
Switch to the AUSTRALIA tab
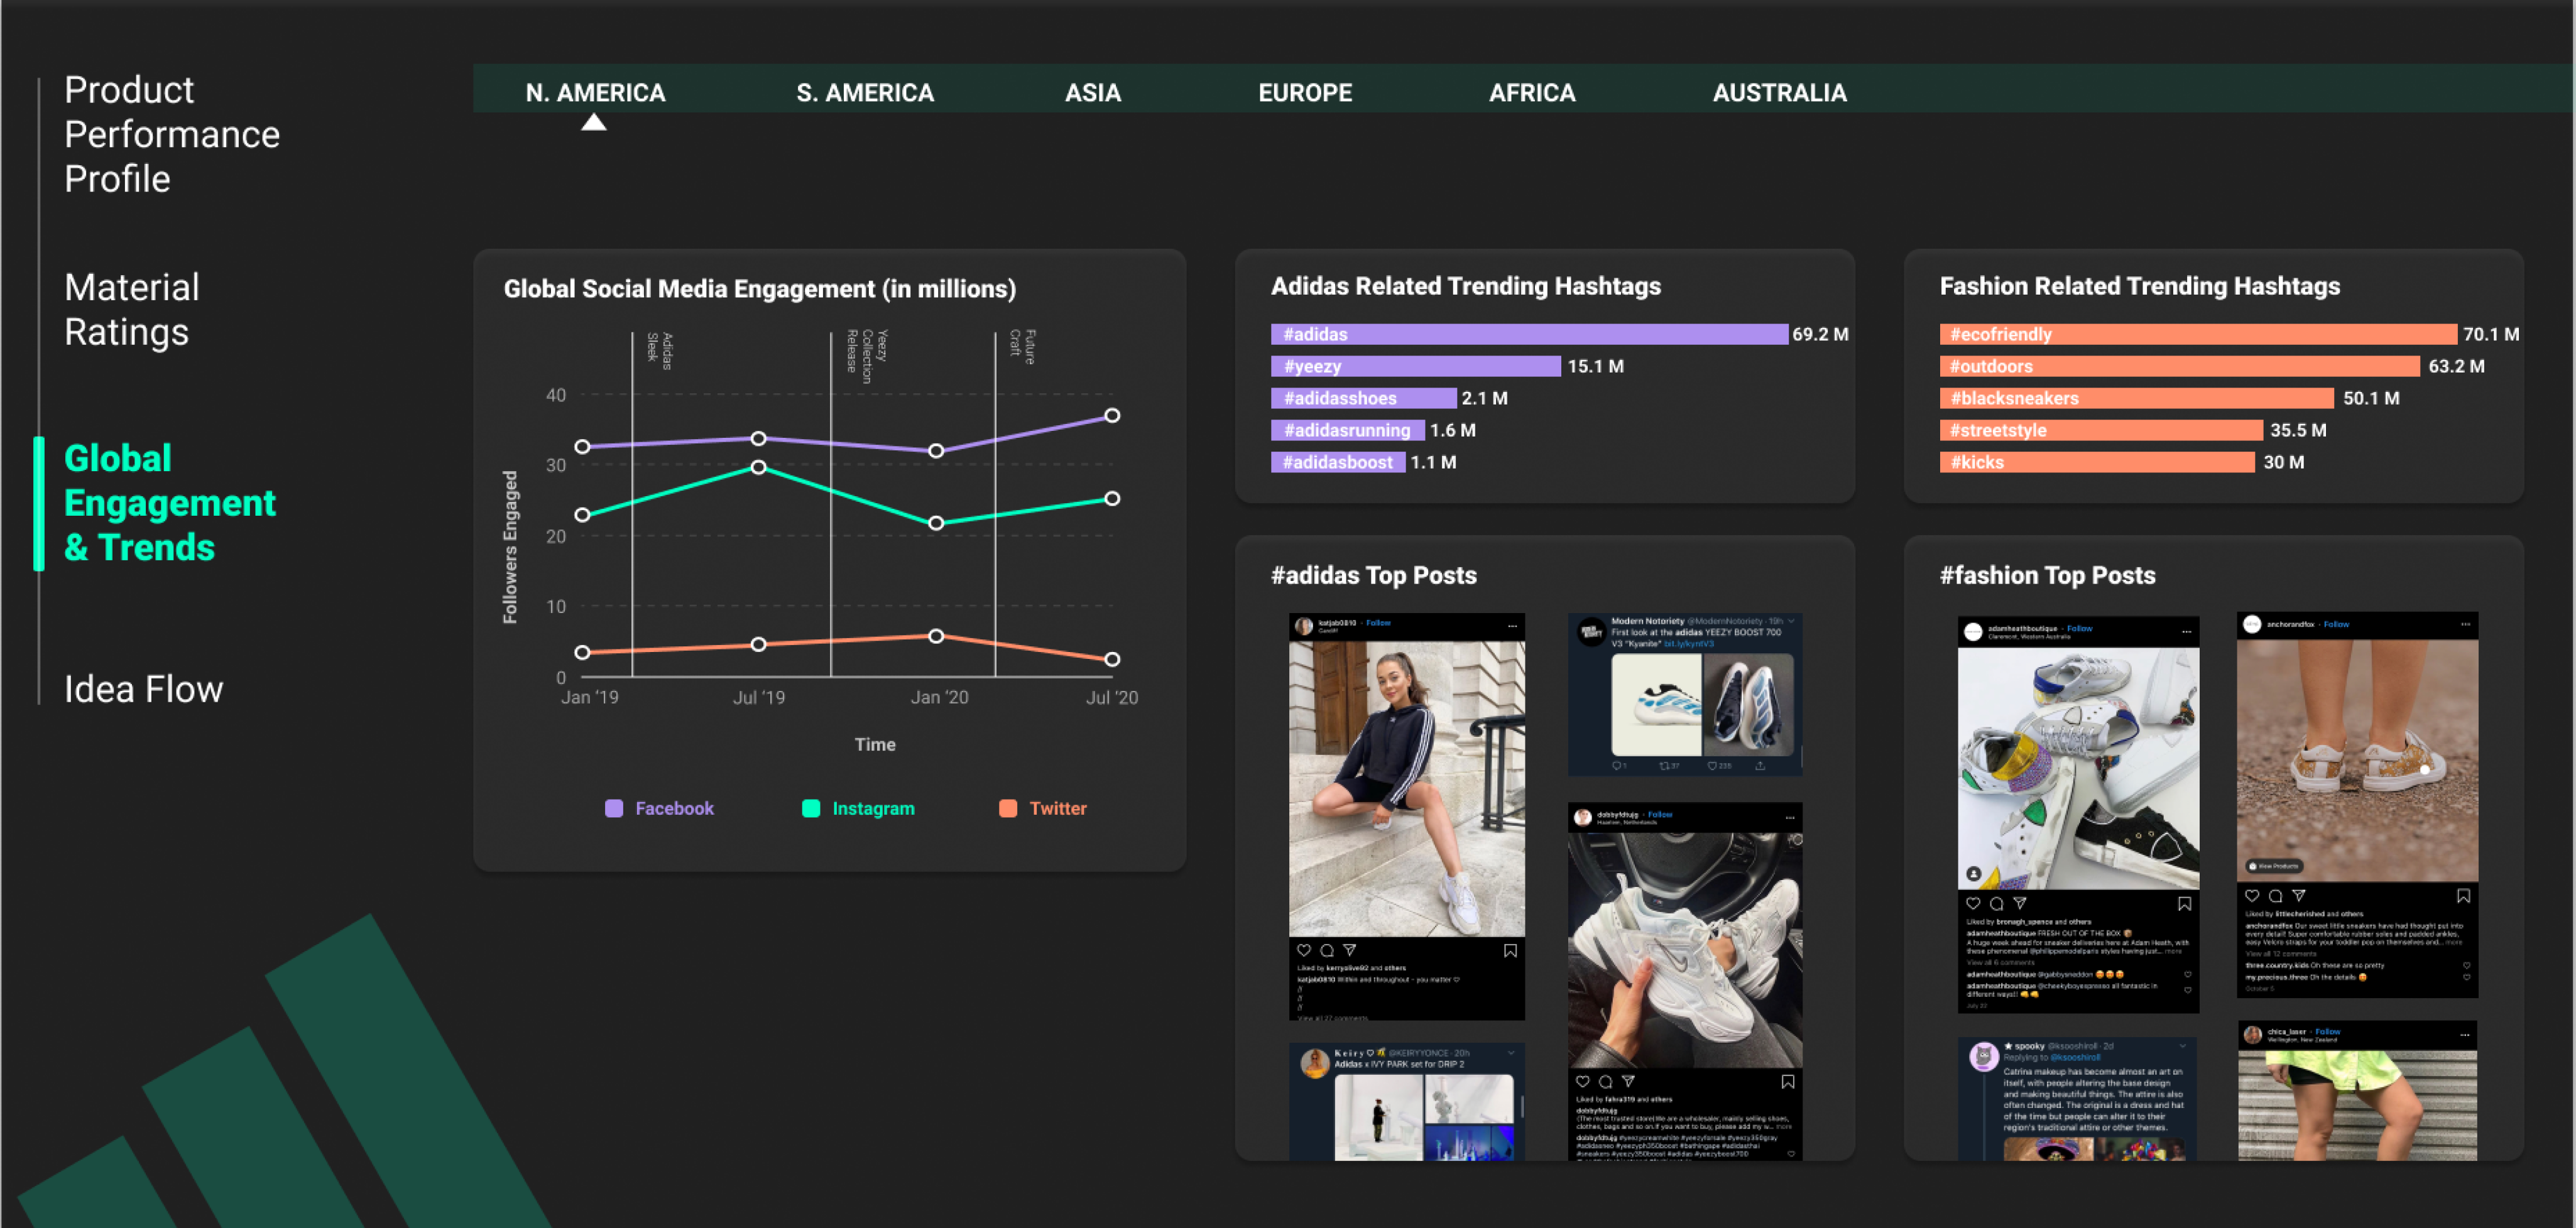[x=1779, y=92]
